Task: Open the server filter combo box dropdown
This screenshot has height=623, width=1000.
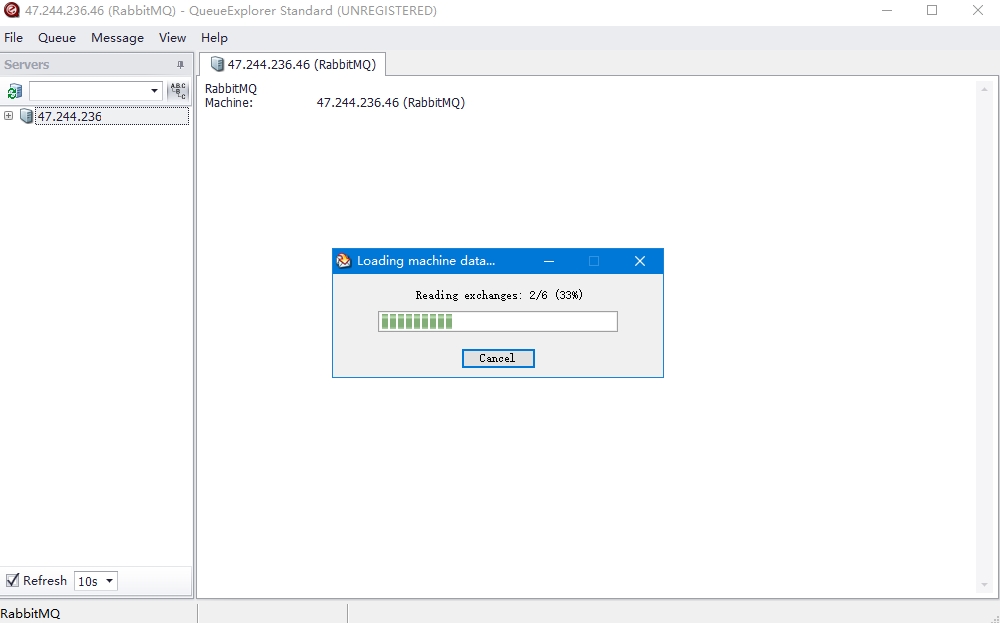Action: tap(154, 91)
